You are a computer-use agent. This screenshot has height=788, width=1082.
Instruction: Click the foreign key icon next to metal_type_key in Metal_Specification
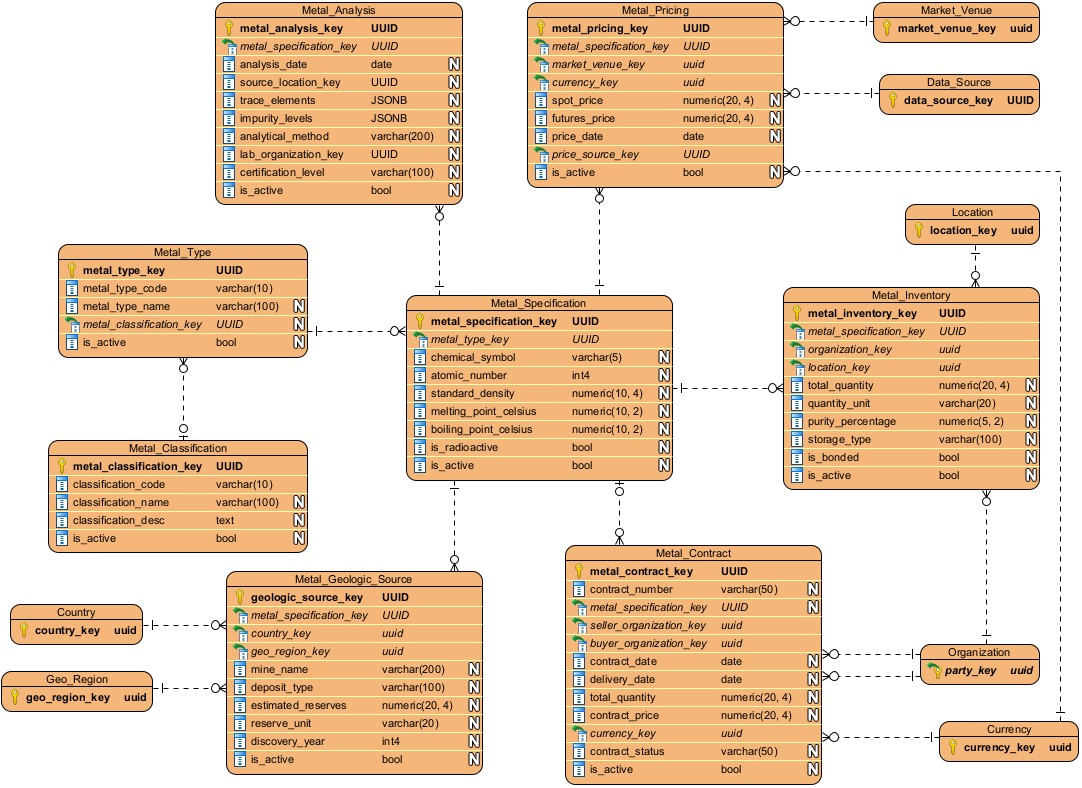(420, 340)
